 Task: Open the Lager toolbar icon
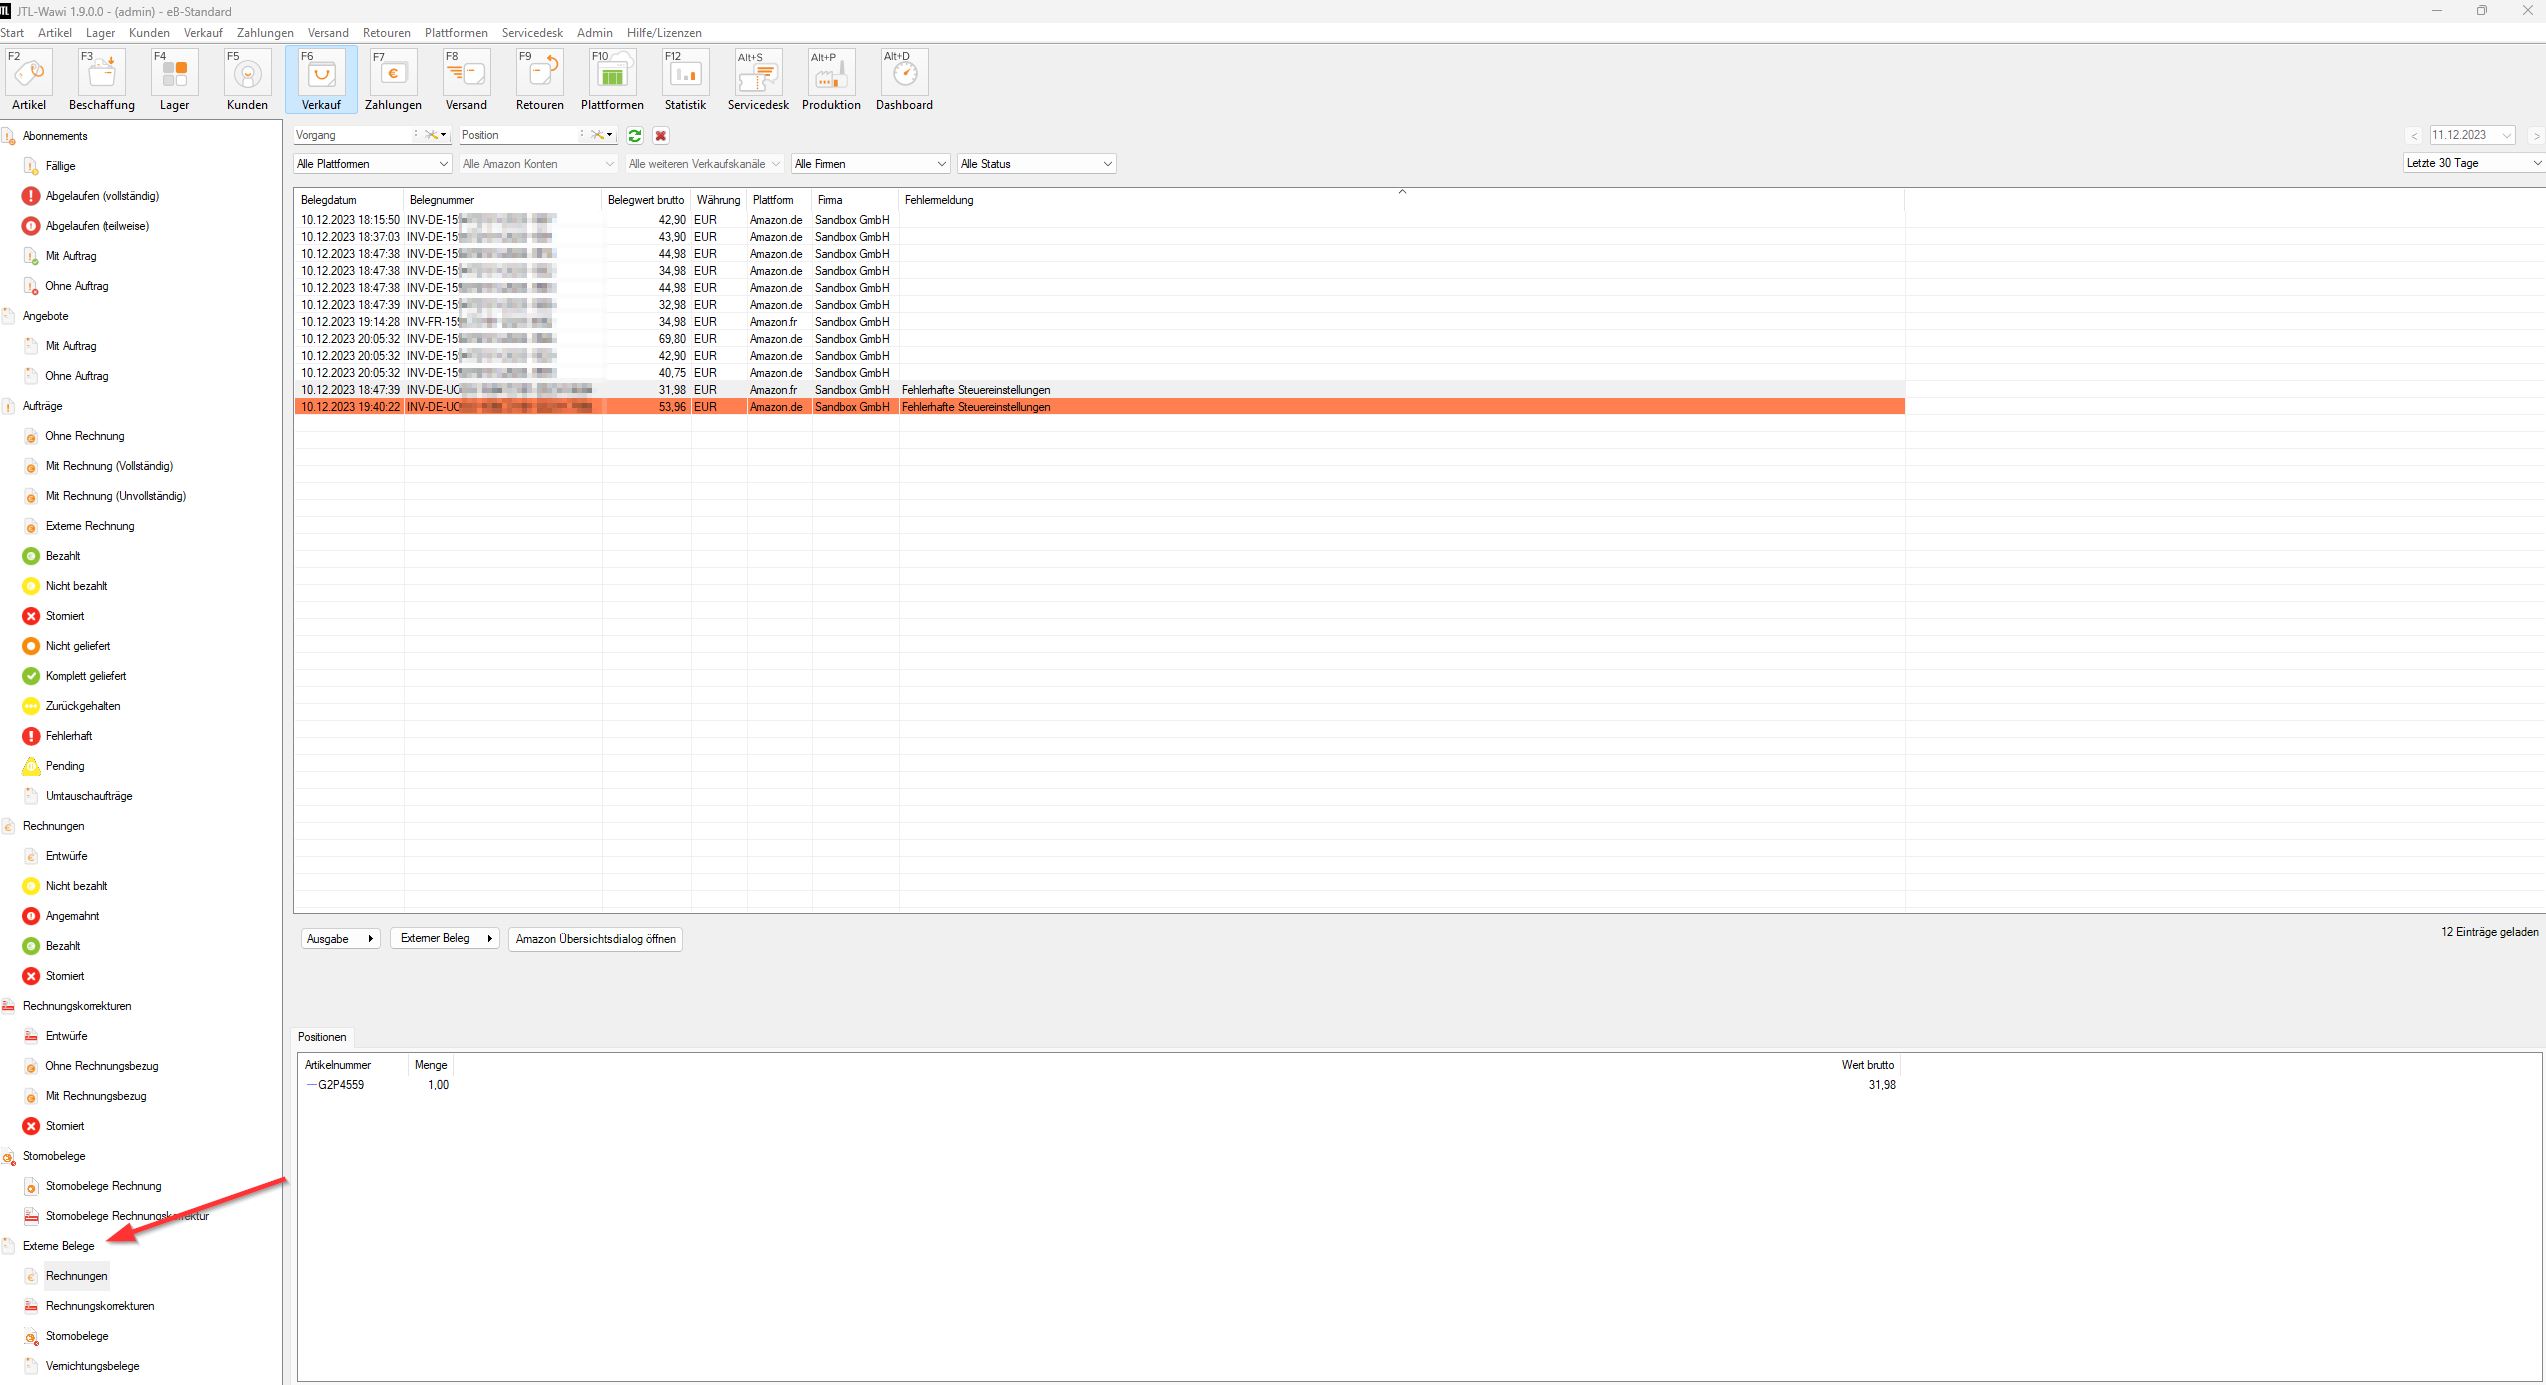pos(174,80)
